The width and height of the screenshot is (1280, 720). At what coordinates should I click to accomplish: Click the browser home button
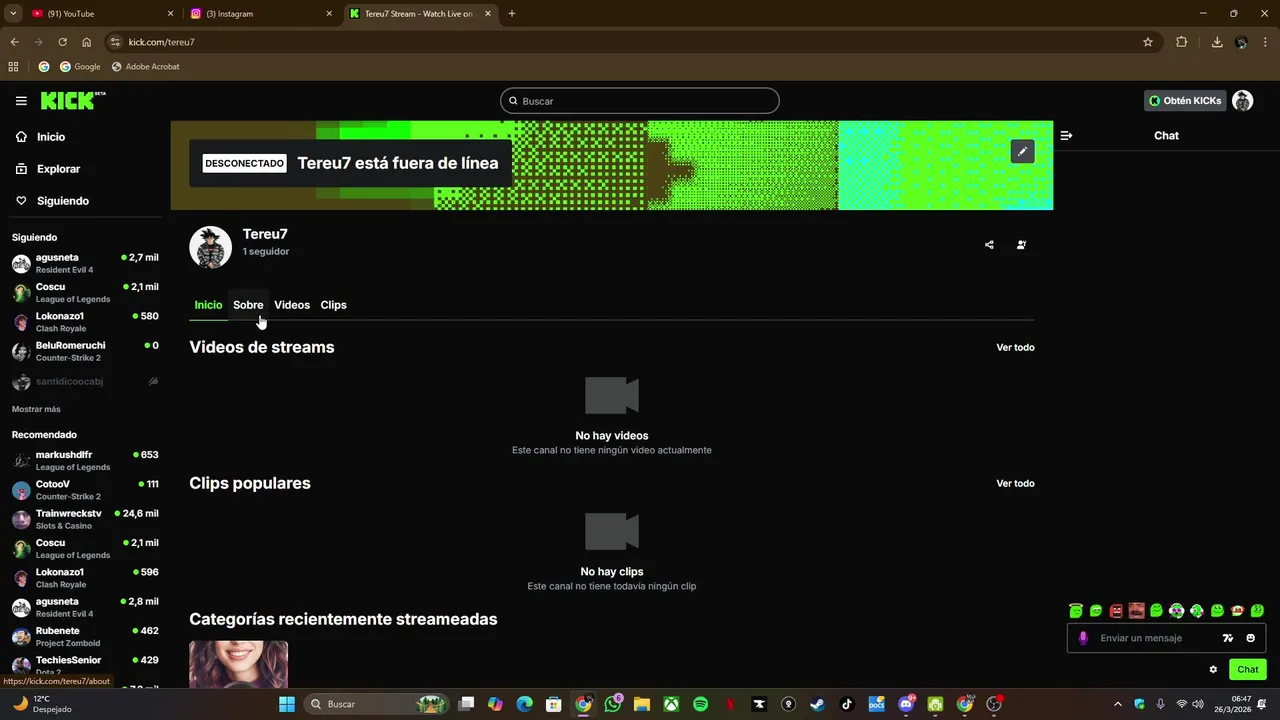point(87,42)
